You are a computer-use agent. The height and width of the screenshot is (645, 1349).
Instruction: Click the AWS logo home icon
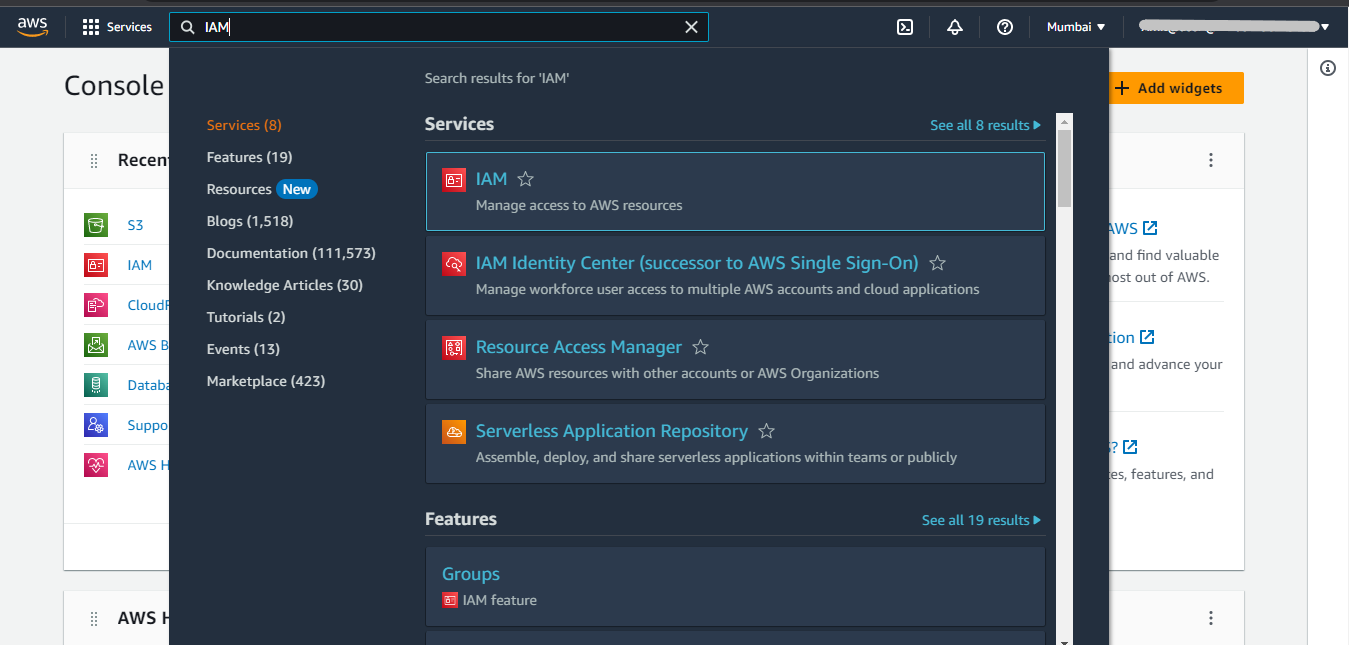[x=32, y=27]
